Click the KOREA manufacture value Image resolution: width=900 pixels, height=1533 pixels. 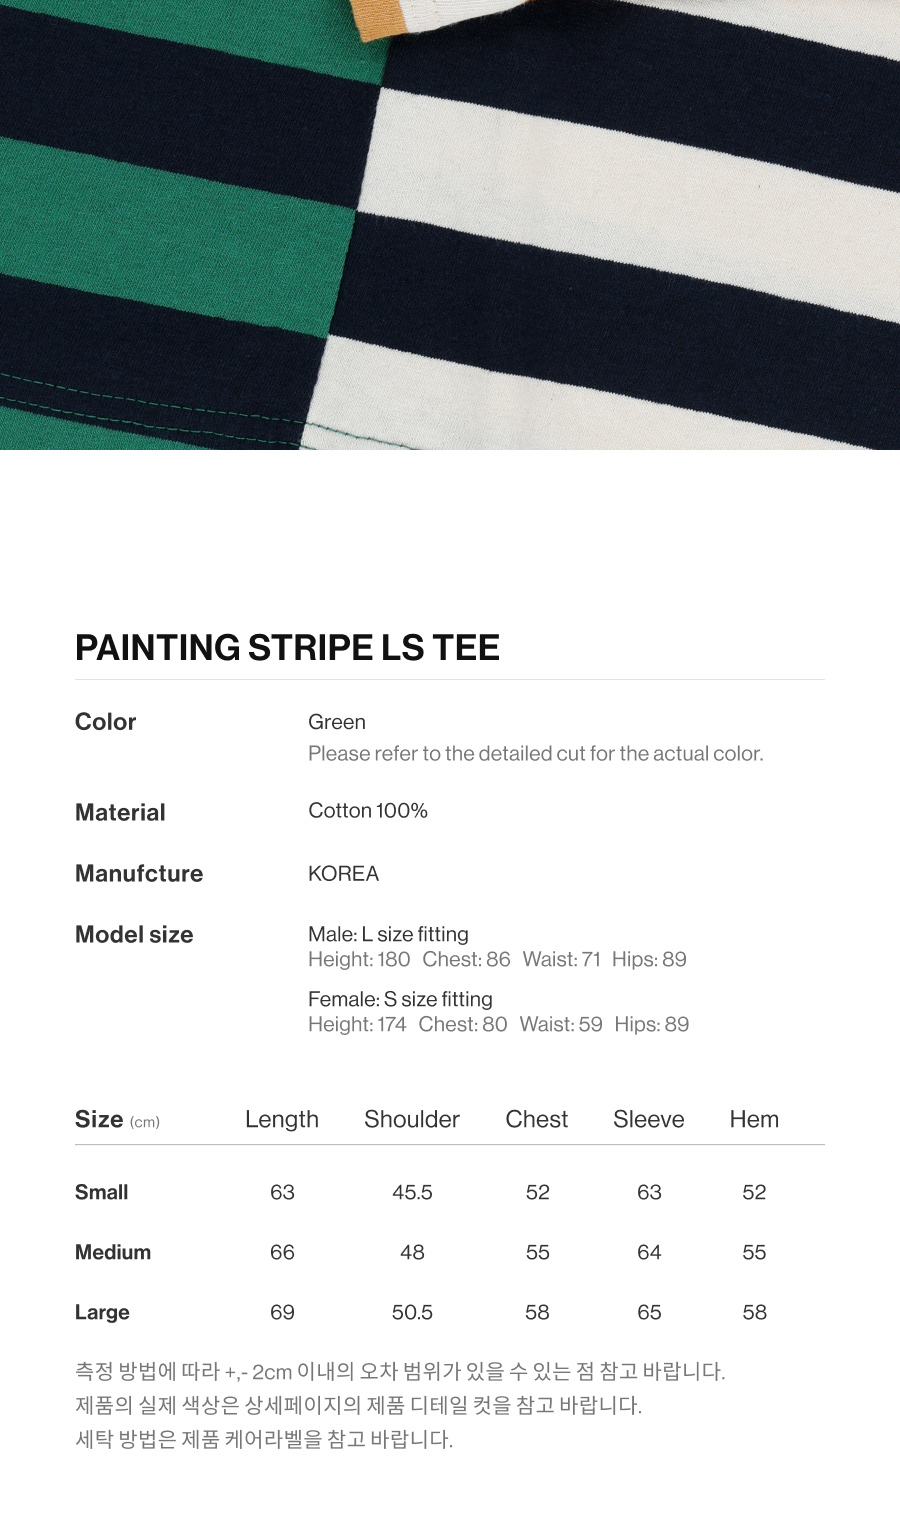point(343,874)
